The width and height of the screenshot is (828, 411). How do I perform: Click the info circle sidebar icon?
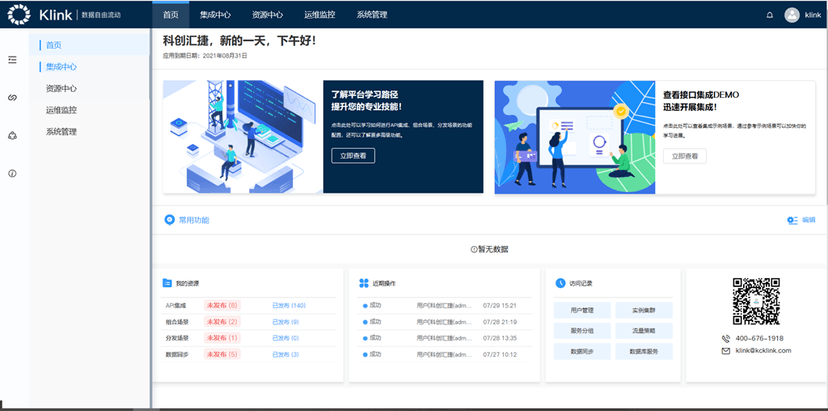click(x=13, y=173)
